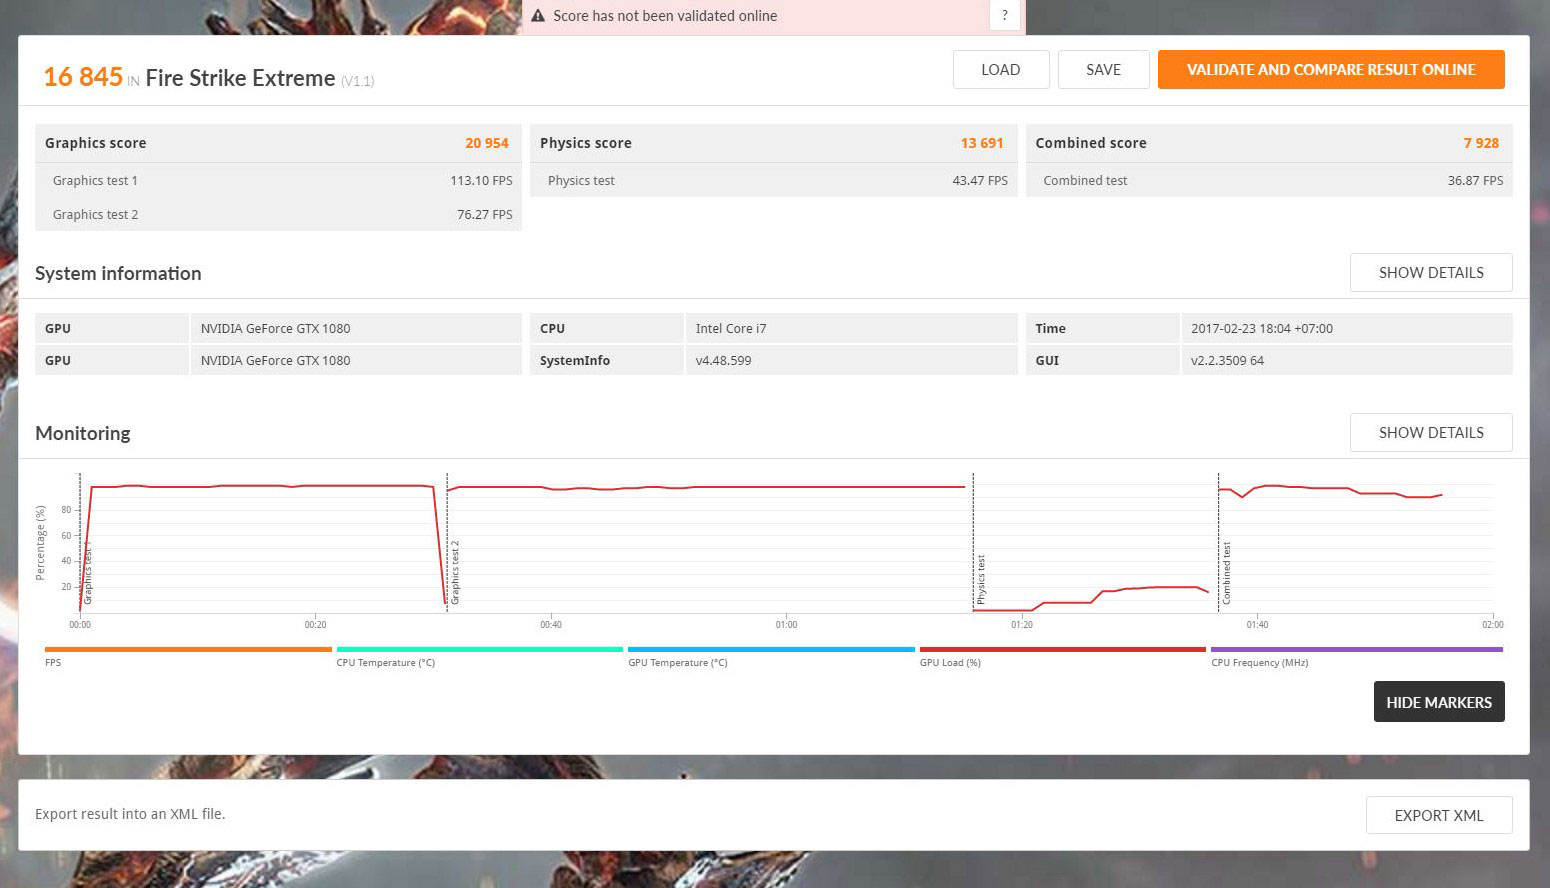Hide markers on the monitoring chart
This screenshot has width=1550, height=888.
click(x=1438, y=702)
